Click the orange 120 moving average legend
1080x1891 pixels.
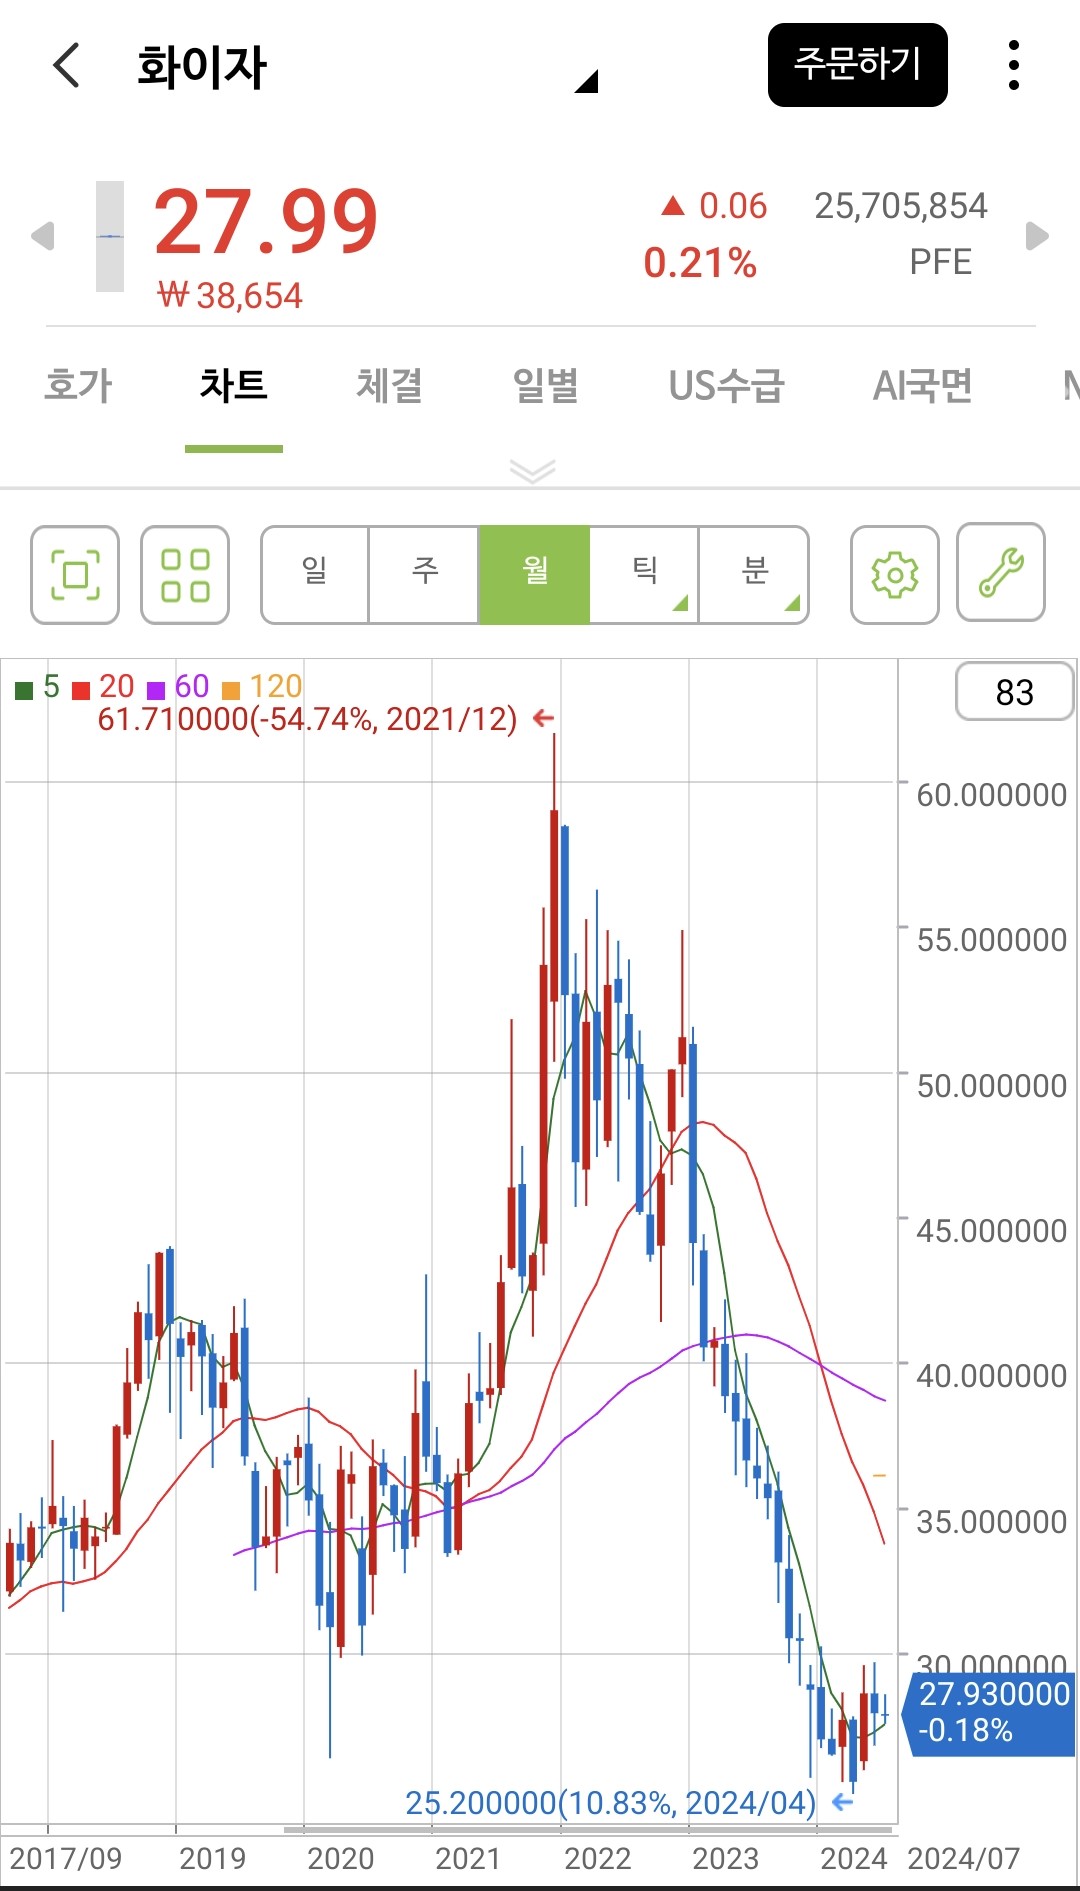[261, 687]
